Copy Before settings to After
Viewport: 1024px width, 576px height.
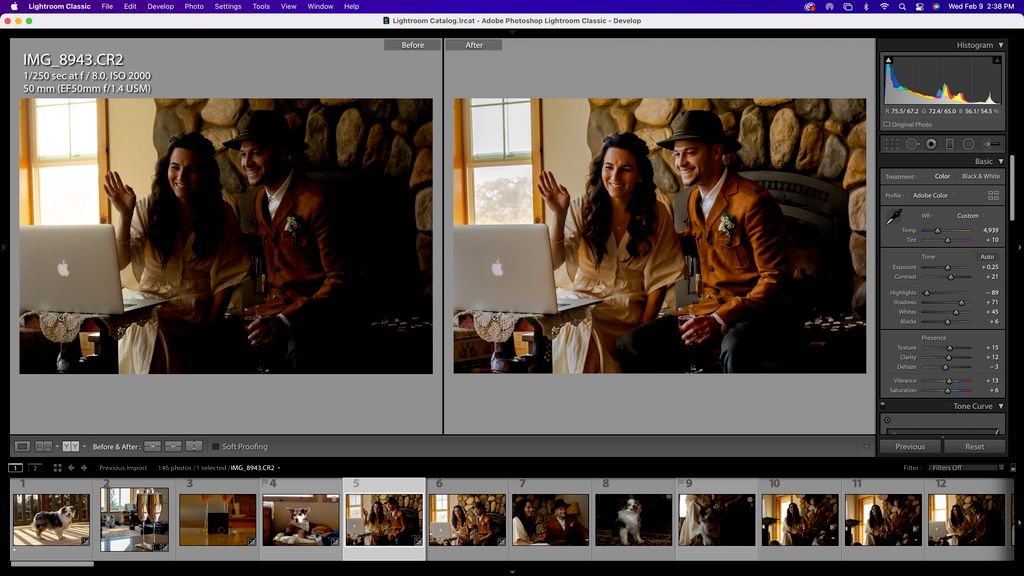[x=152, y=447]
